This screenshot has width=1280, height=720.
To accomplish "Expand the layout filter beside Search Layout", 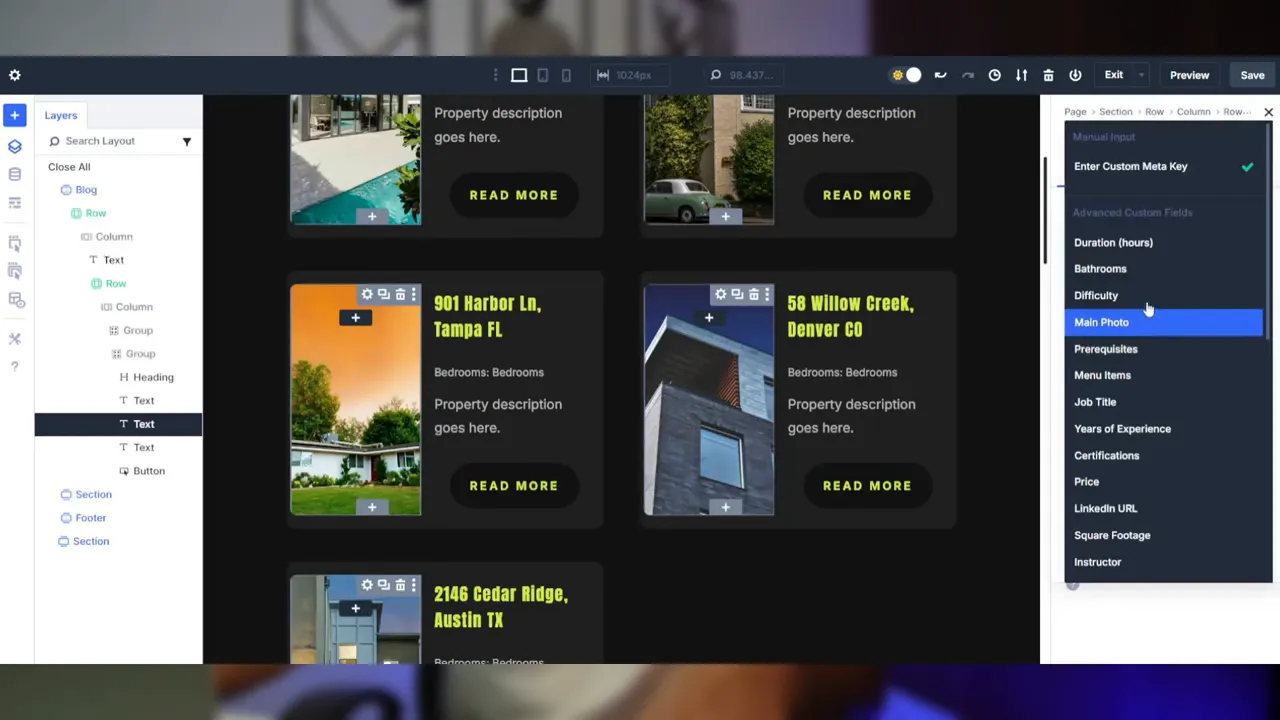I will coord(186,141).
